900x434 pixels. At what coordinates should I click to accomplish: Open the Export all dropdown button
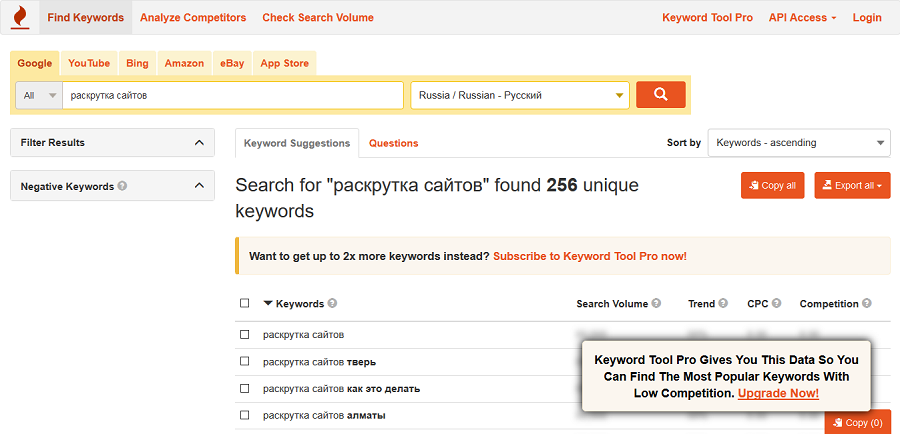click(852, 185)
